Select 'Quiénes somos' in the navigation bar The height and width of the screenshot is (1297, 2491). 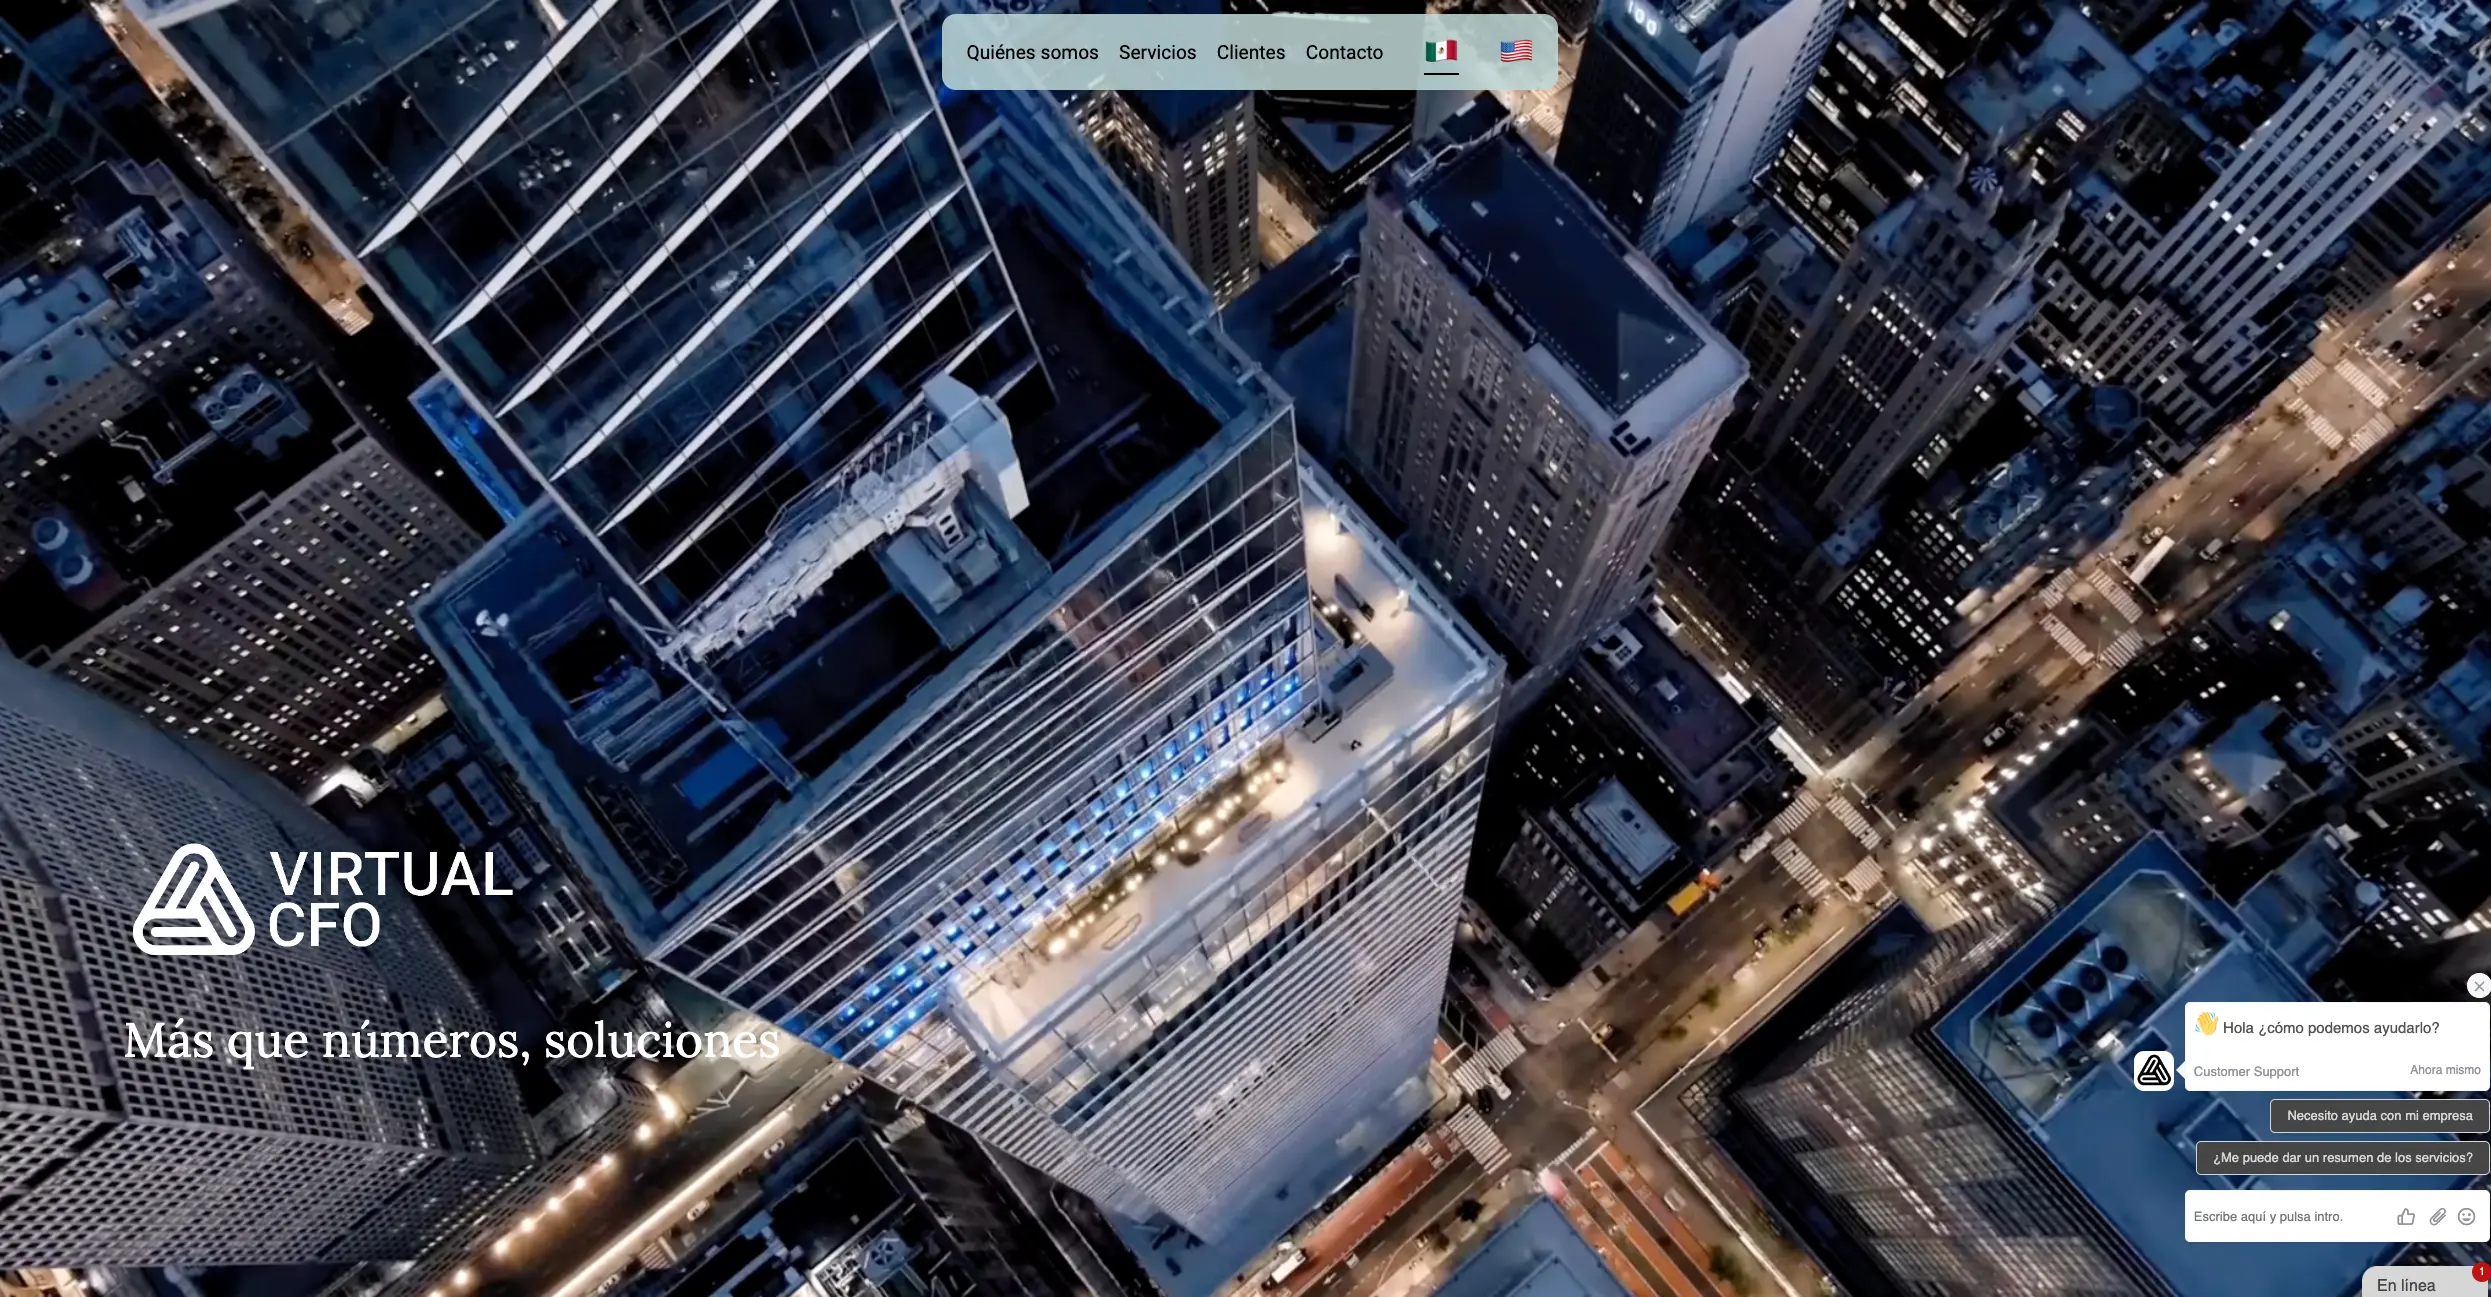click(1031, 52)
